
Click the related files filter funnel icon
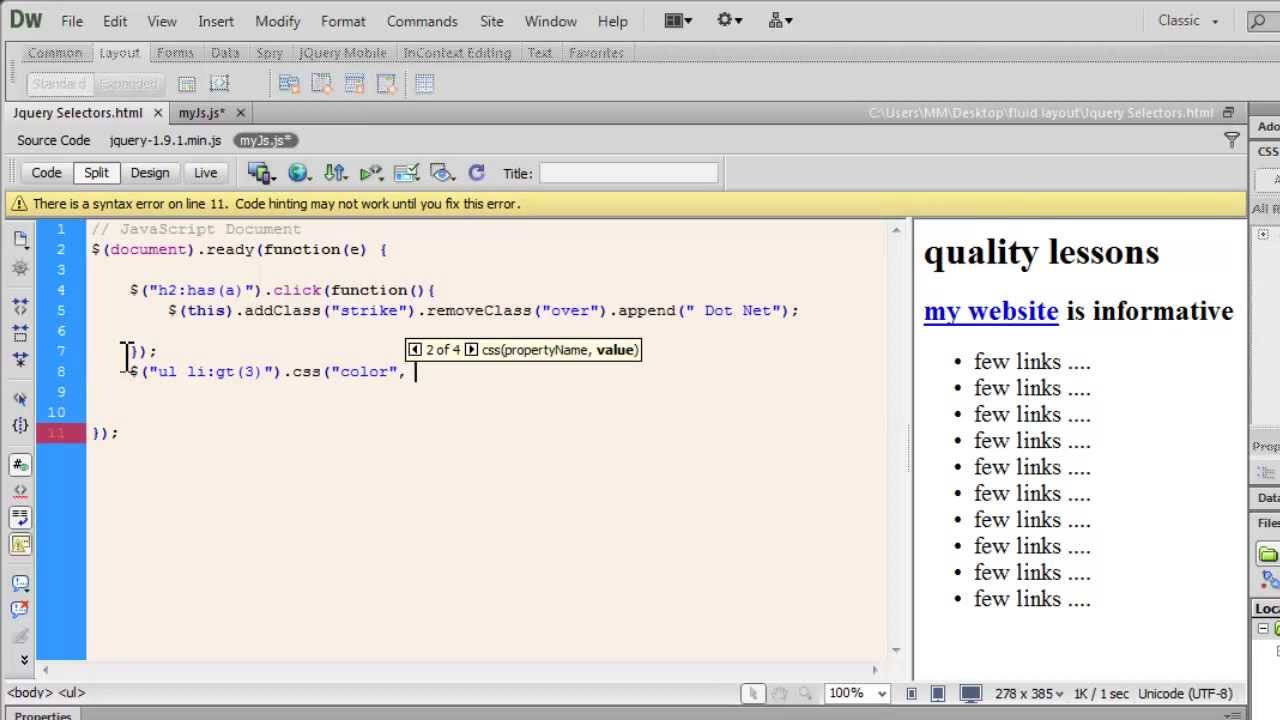point(1232,141)
